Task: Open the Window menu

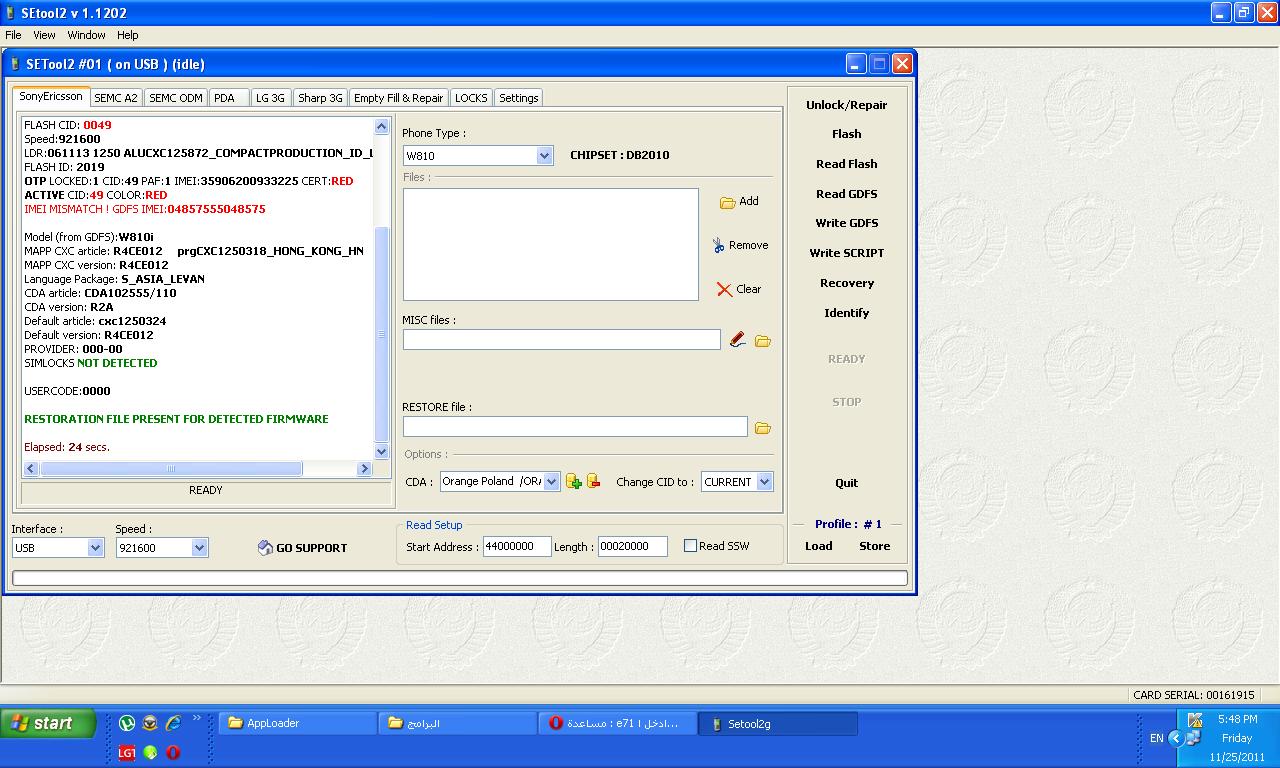Action: [86, 35]
